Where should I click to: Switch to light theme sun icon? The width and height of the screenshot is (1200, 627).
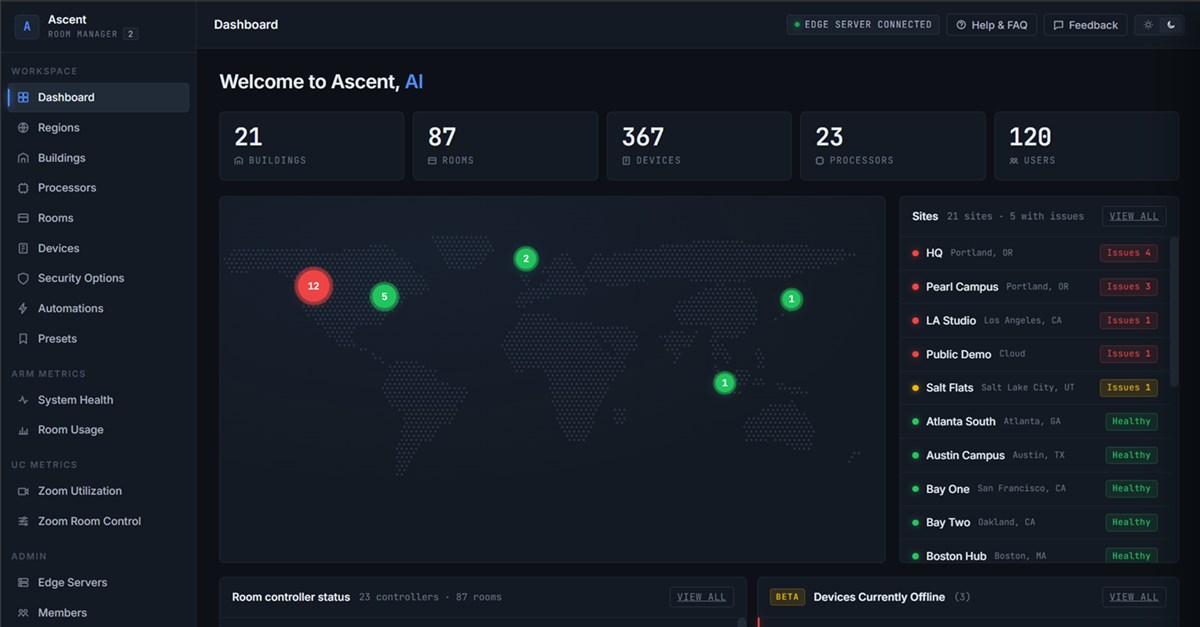tap(1149, 25)
